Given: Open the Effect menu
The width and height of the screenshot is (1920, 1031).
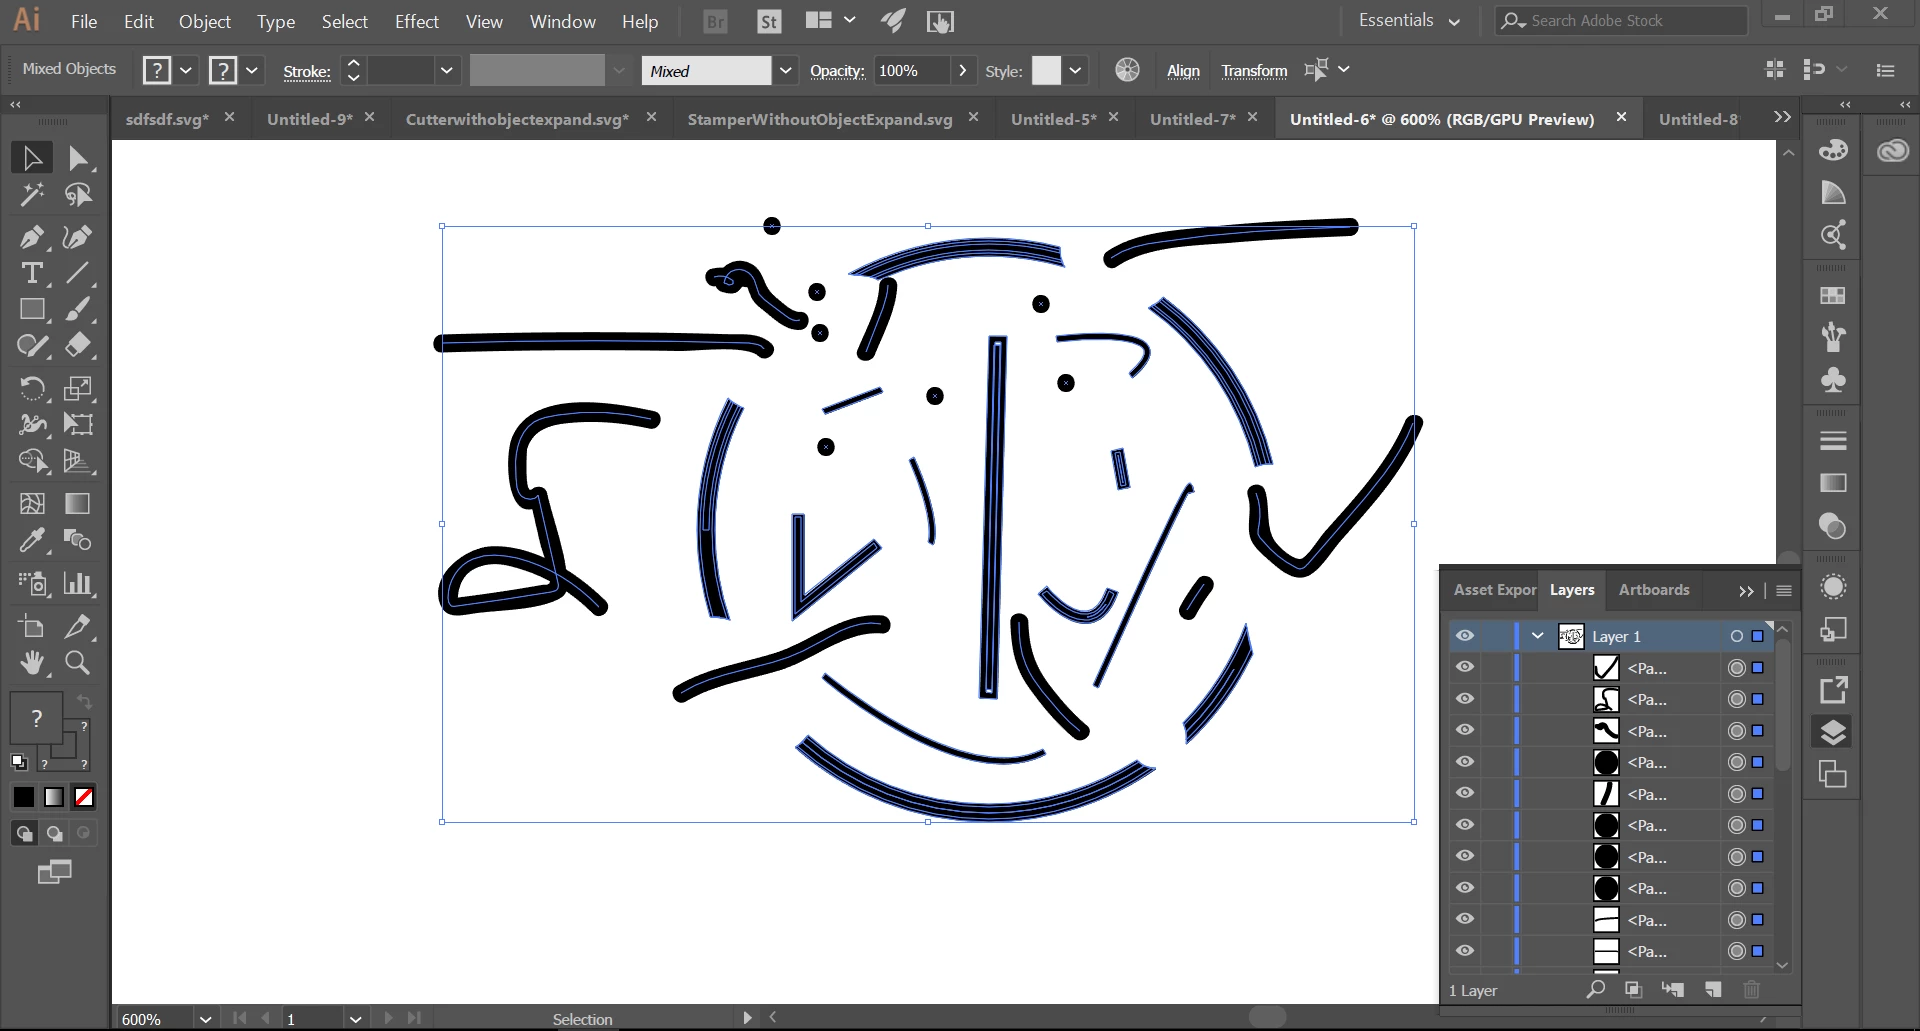Looking at the screenshot, I should [416, 21].
